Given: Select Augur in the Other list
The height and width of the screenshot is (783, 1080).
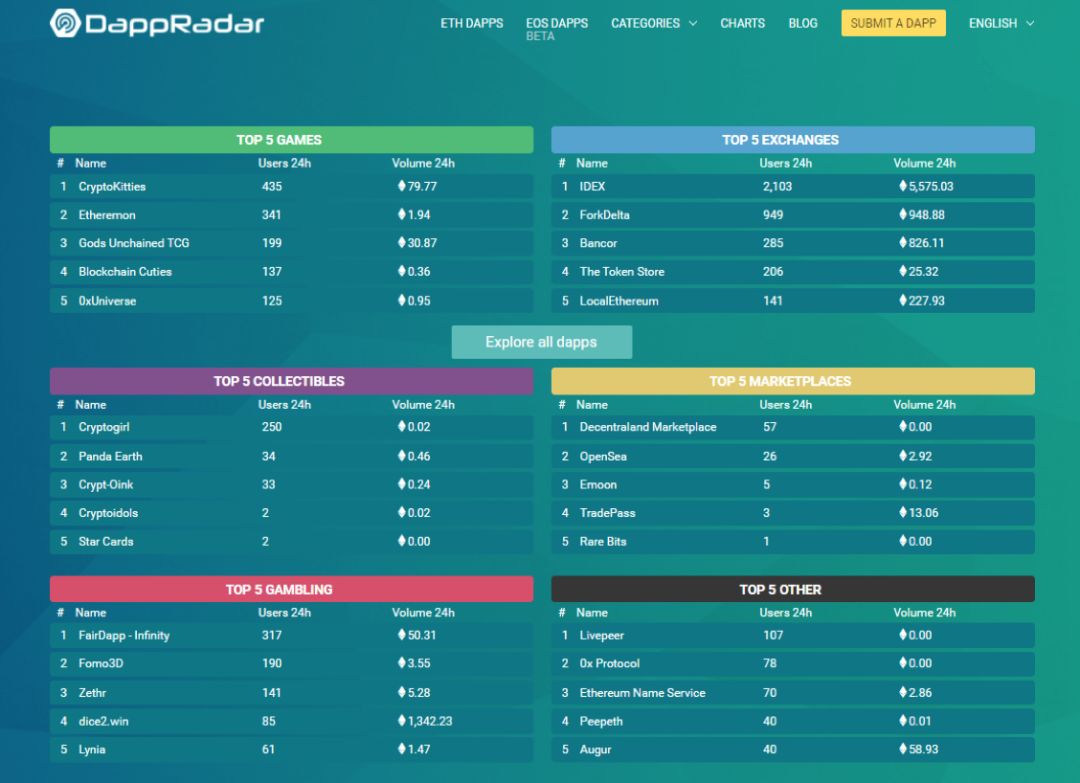Looking at the screenshot, I should [596, 750].
